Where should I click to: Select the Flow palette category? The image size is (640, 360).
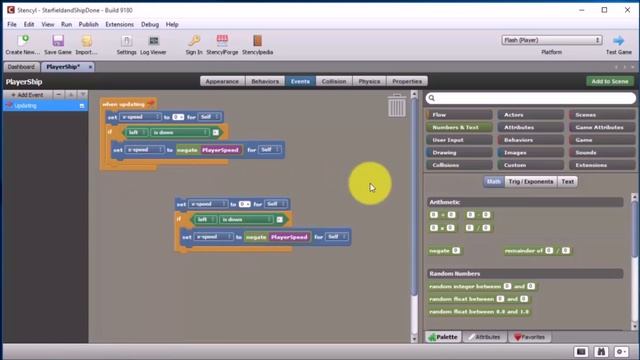click(x=459, y=115)
